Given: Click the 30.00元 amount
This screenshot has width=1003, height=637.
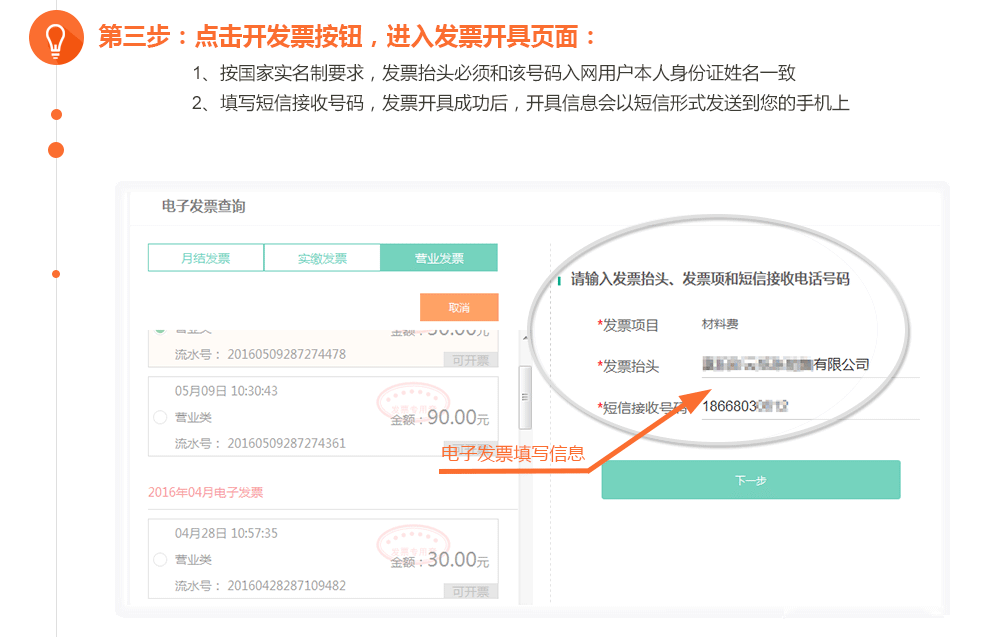Looking at the screenshot, I should pyautogui.click(x=458, y=560).
